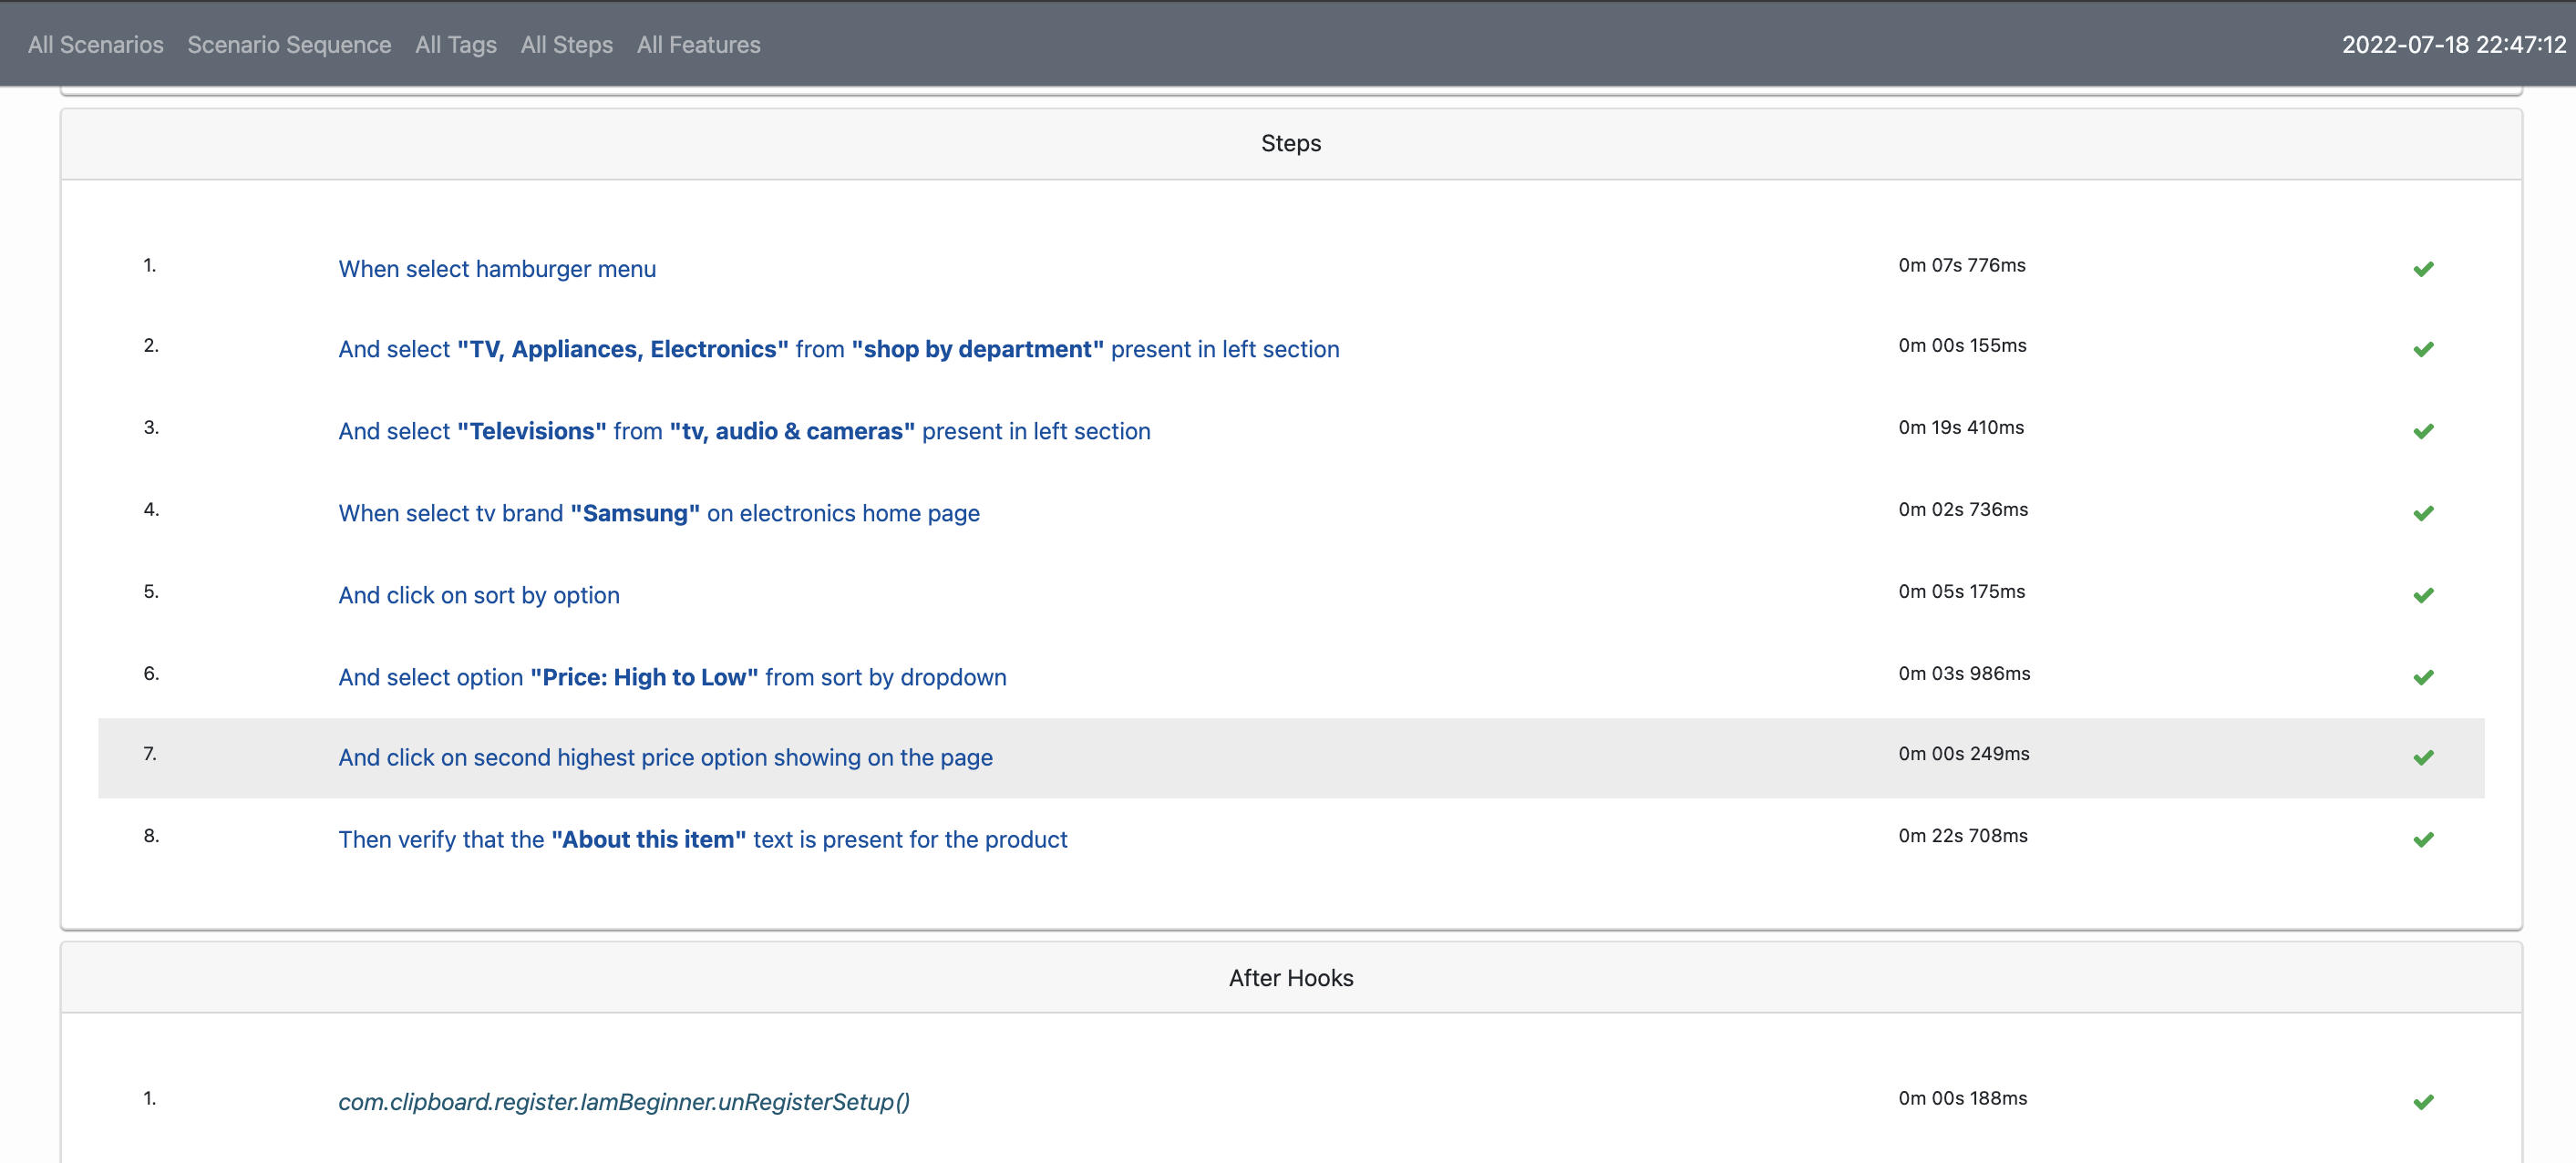Go to All Tags page
This screenshot has width=2576, height=1163.
[x=455, y=45]
